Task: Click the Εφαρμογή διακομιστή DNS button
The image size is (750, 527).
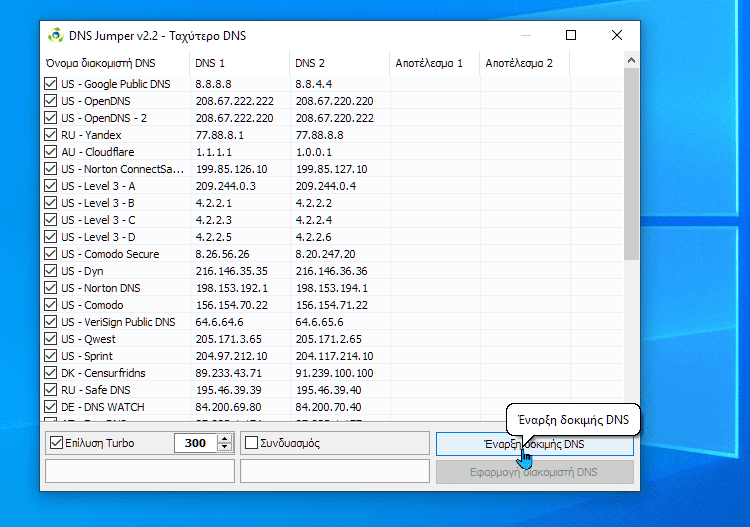Action: 534,472
